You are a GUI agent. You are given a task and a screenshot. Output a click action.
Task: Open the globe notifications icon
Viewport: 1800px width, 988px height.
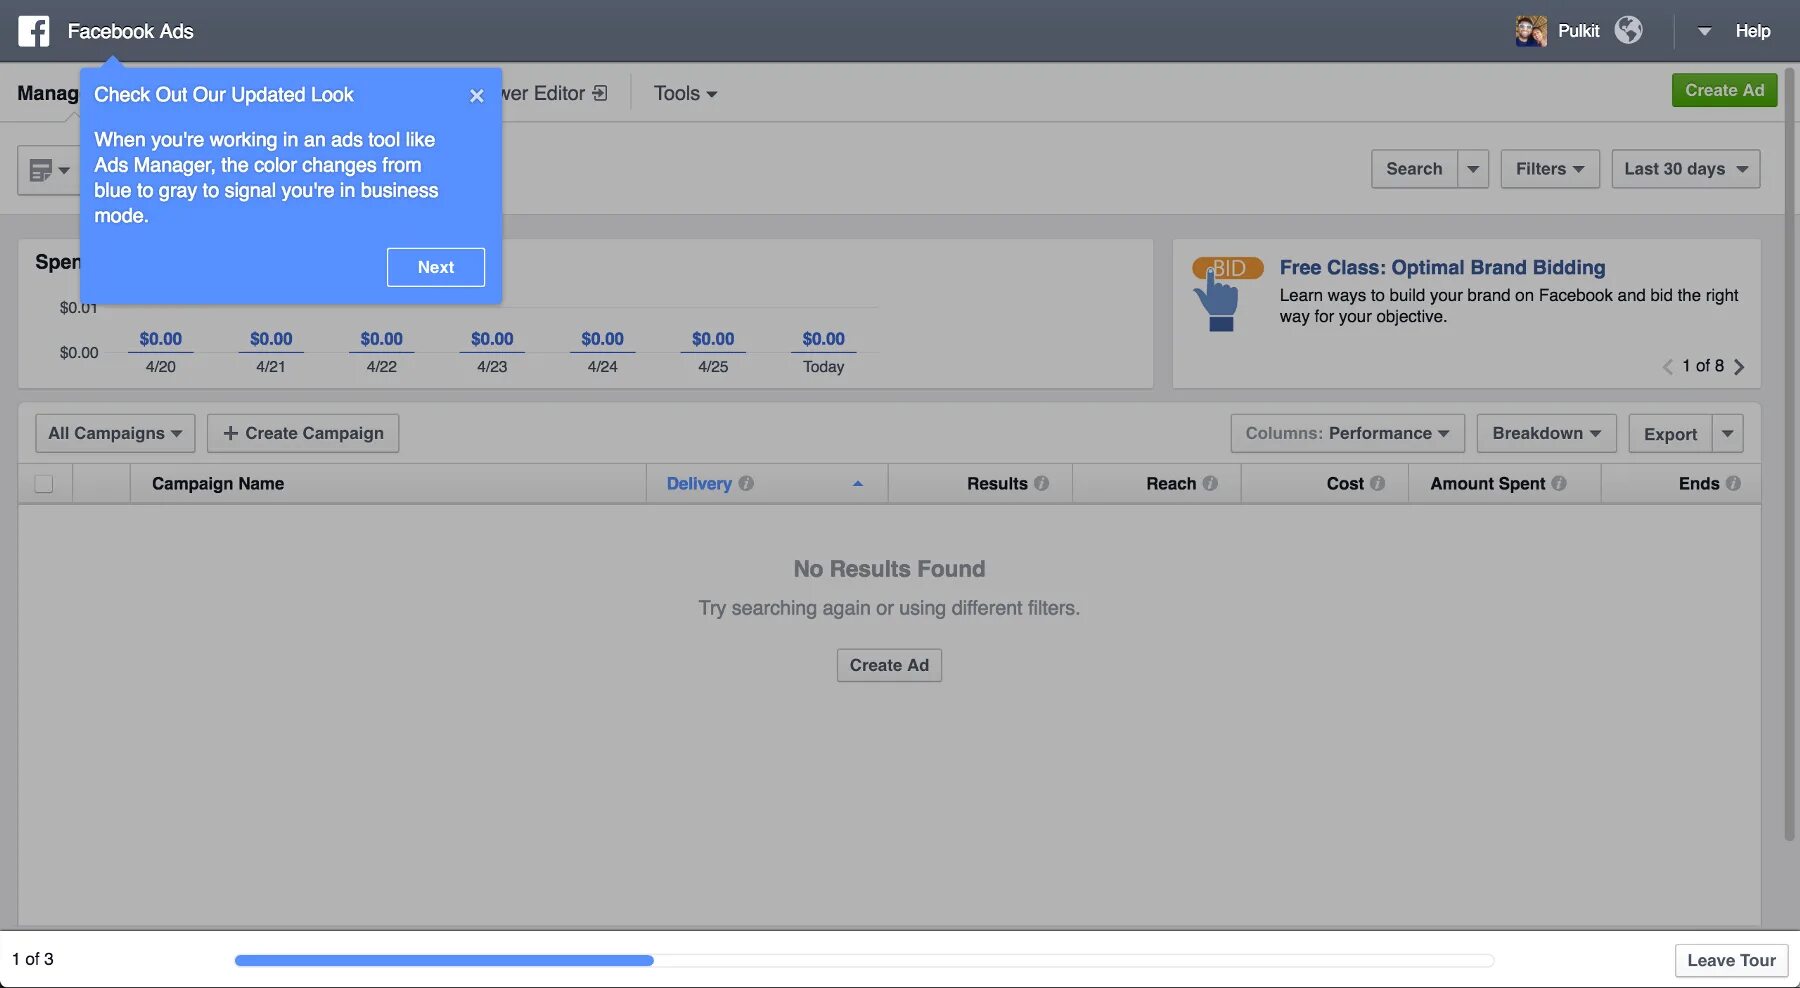click(1628, 31)
